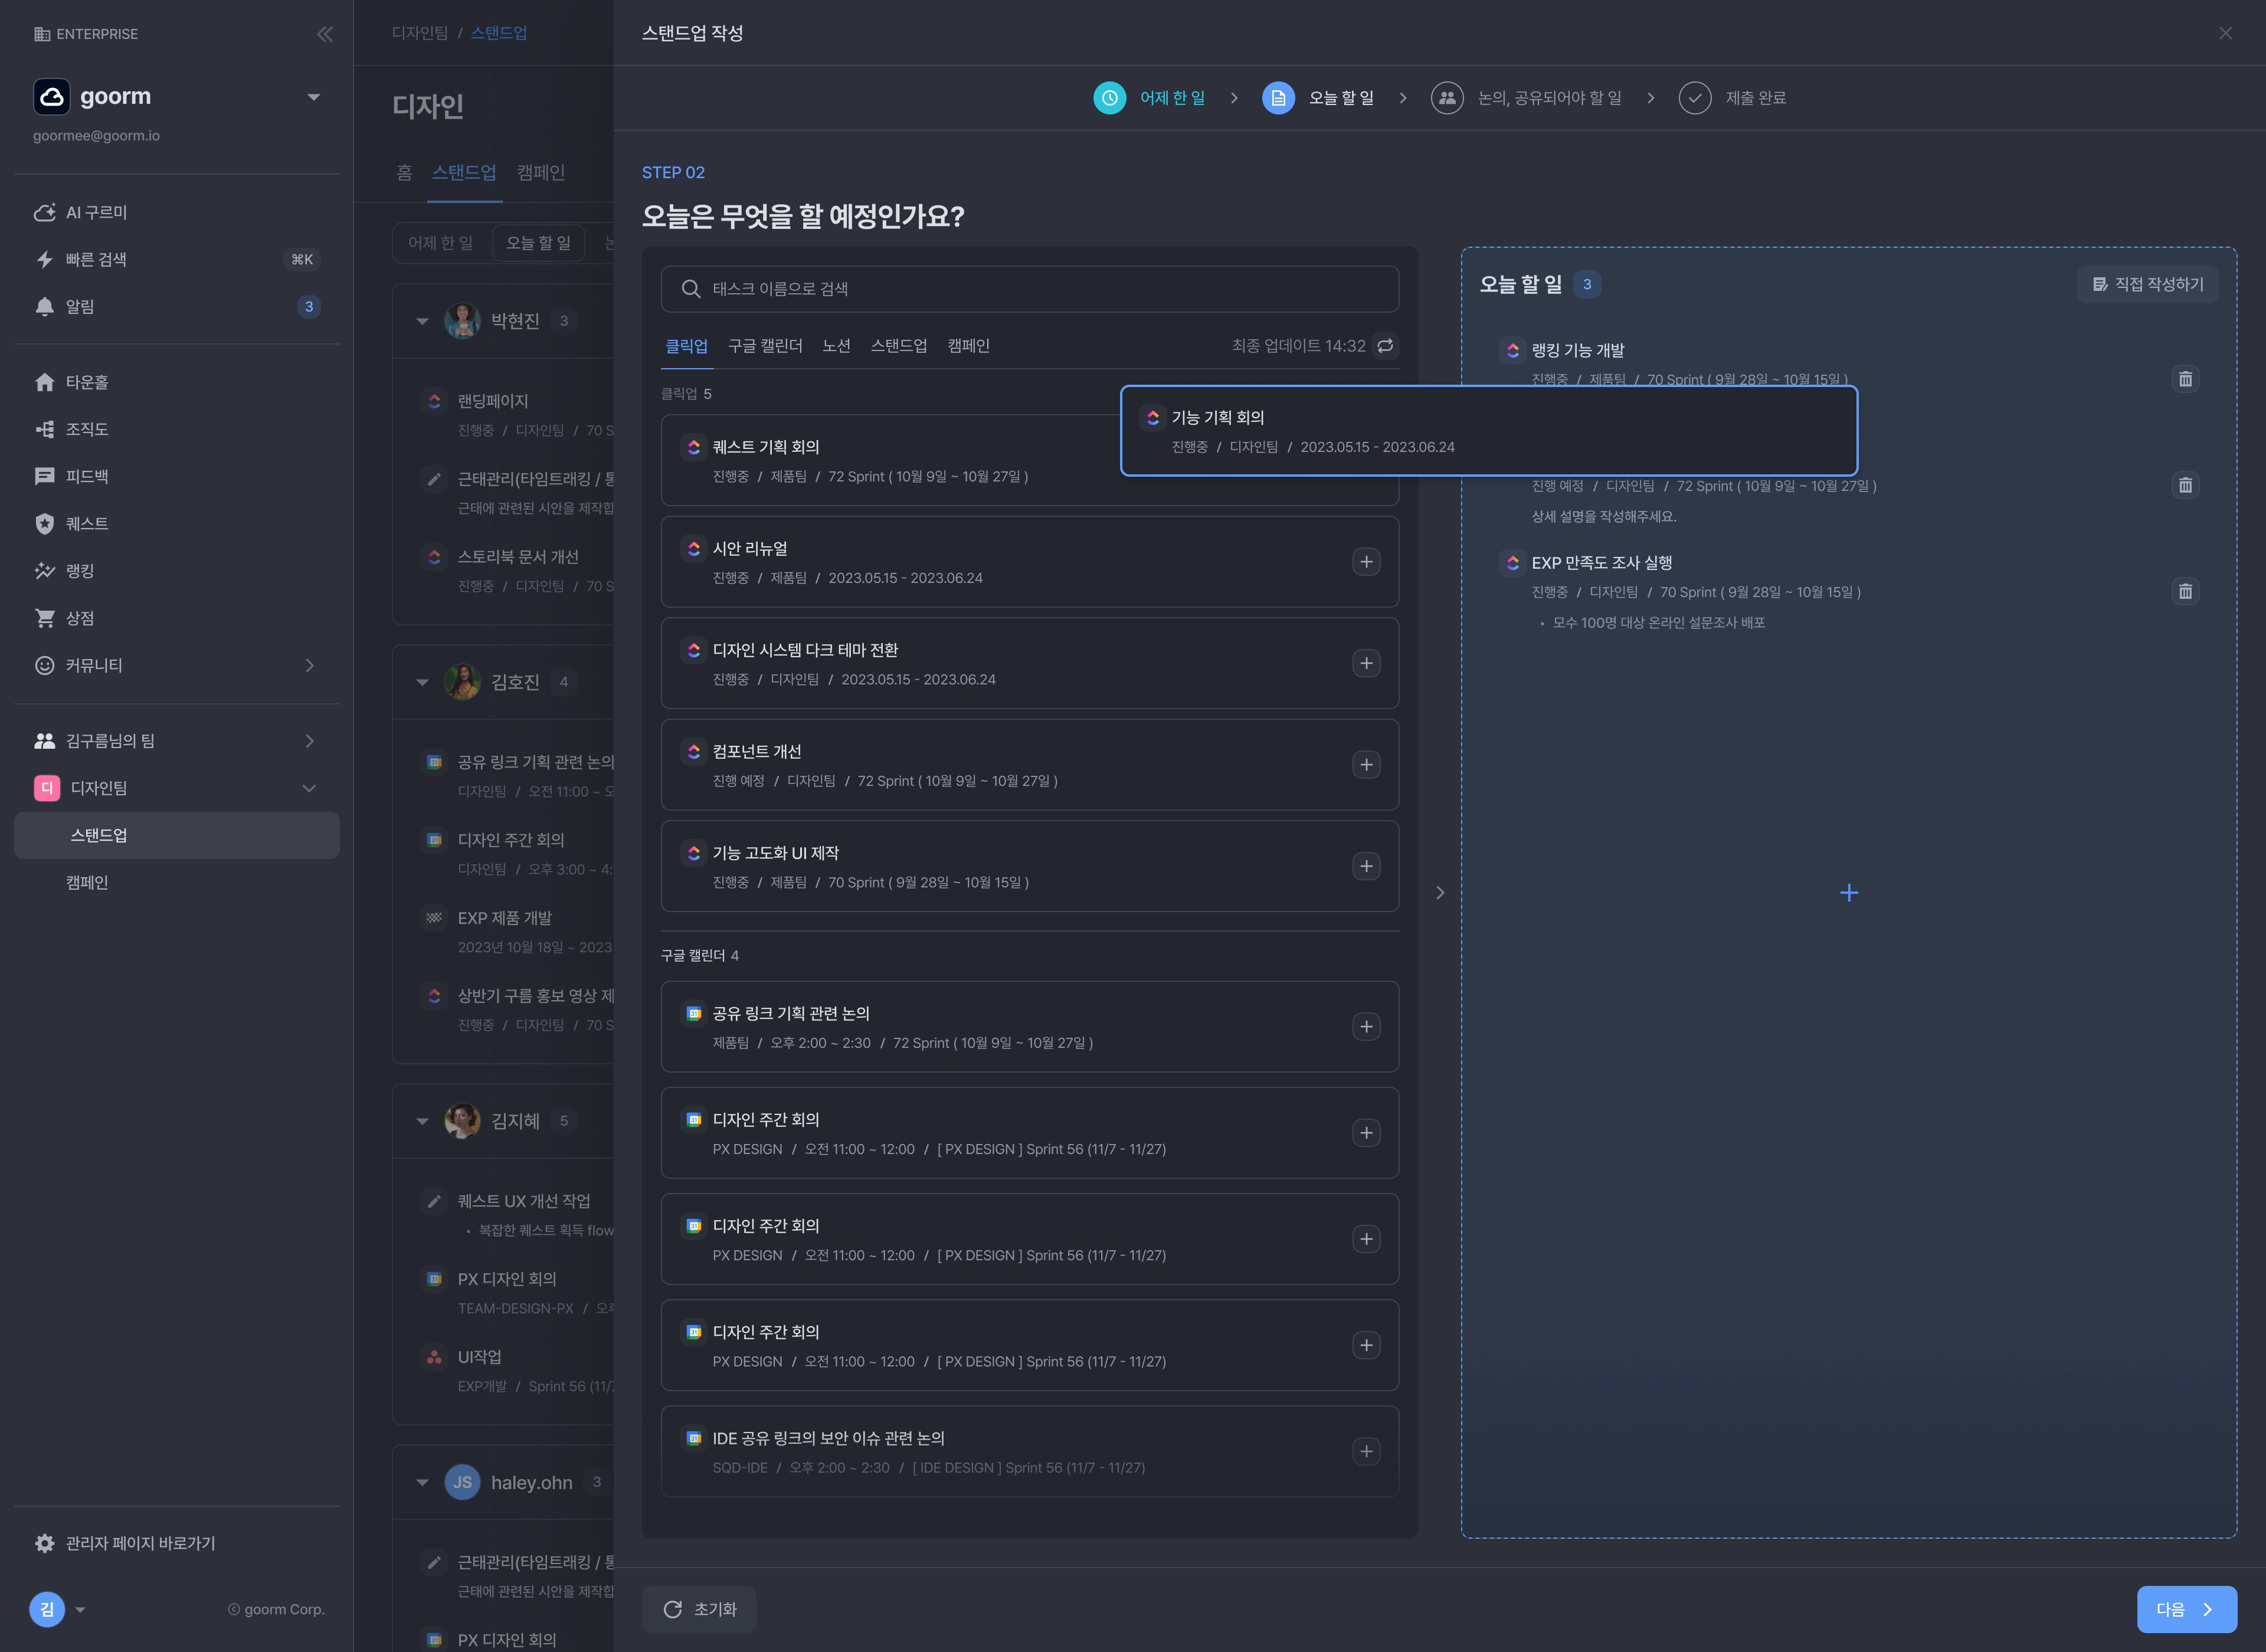Viewport: 2266px width, 1652px height.
Task: Add IDE 공유 링크의 보안 이슈 관련 논의
Action: coord(1366,1451)
